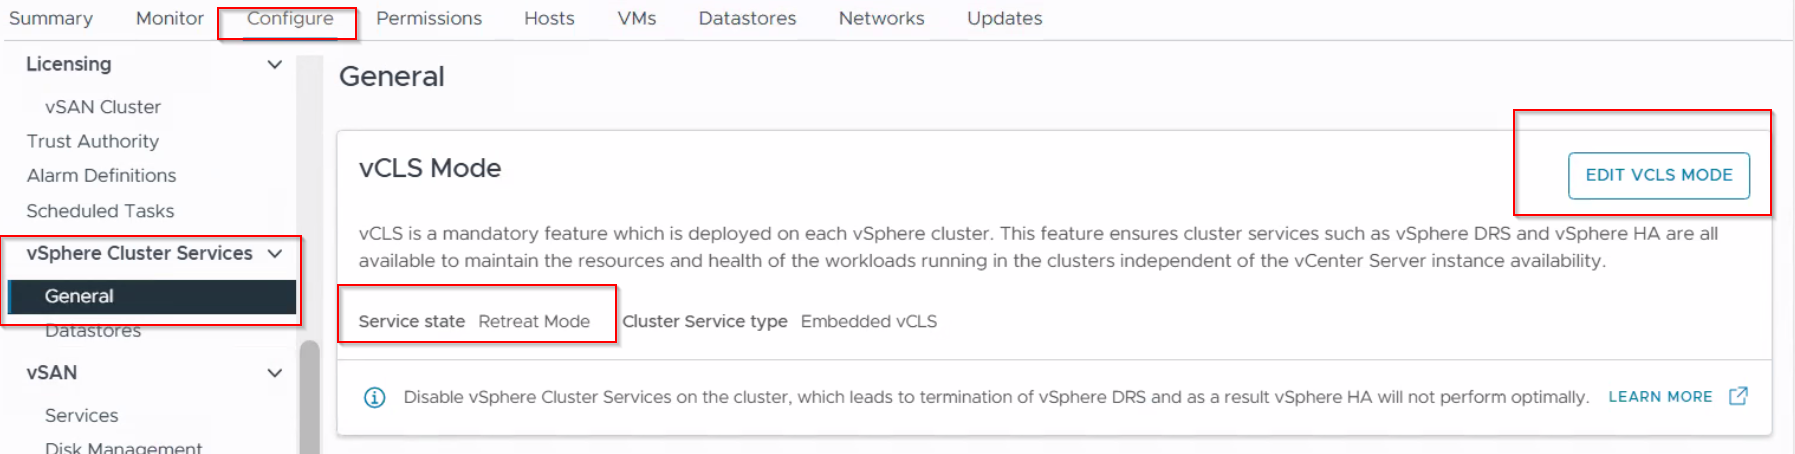Follow the Learn More link
The width and height of the screenshot is (1795, 454).
1660,397
